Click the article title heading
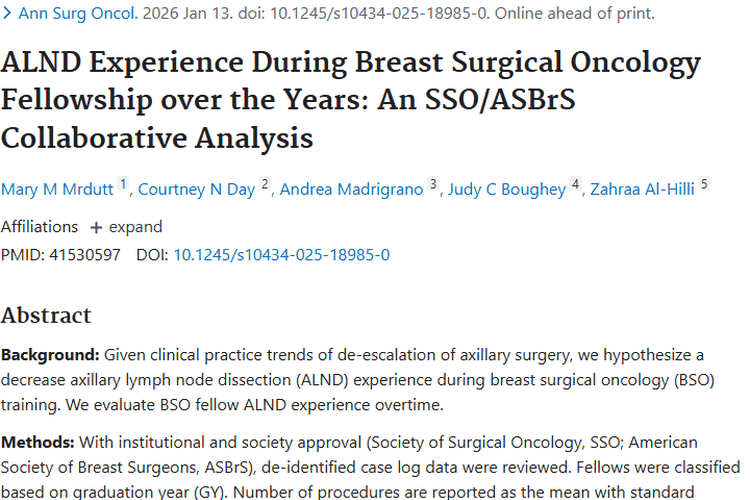 (350, 100)
